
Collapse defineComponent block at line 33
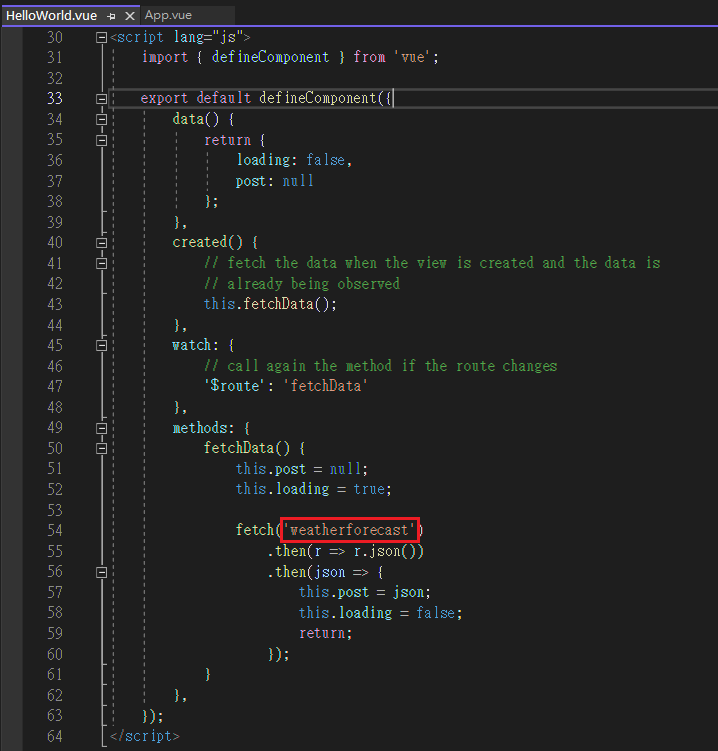[101, 99]
